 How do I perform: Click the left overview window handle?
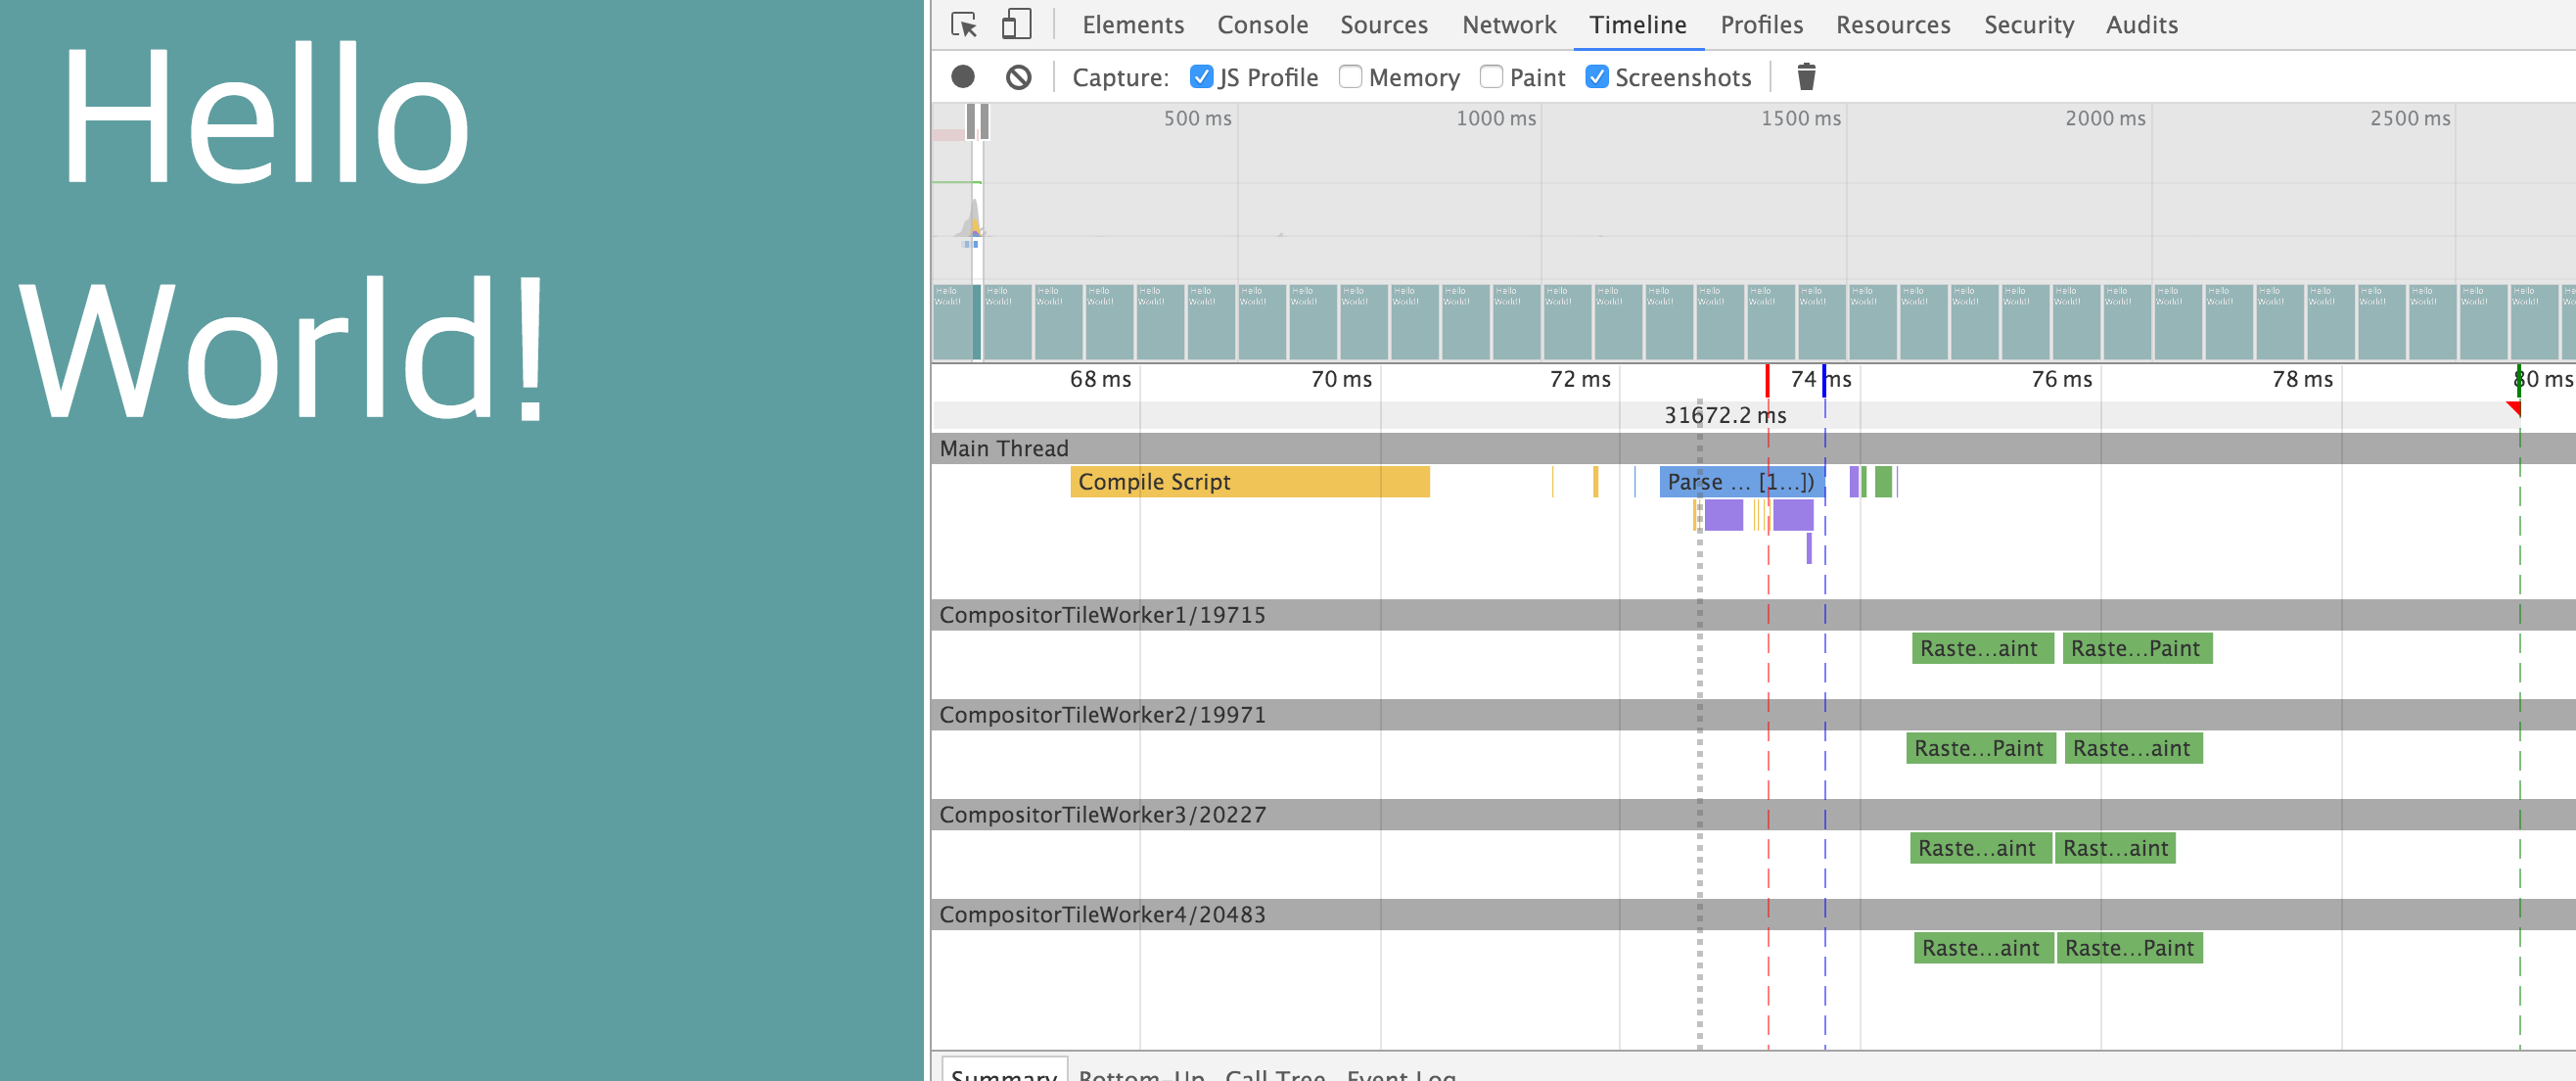(x=970, y=122)
